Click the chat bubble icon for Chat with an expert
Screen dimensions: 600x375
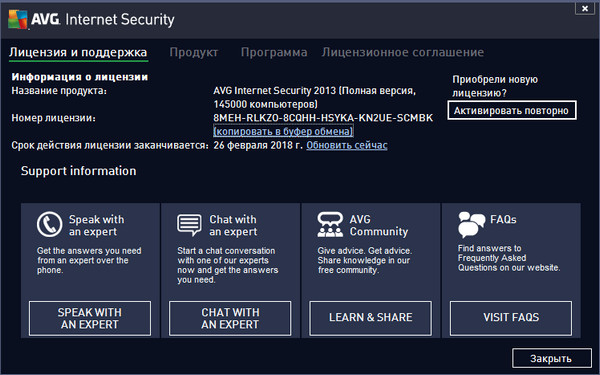(189, 225)
